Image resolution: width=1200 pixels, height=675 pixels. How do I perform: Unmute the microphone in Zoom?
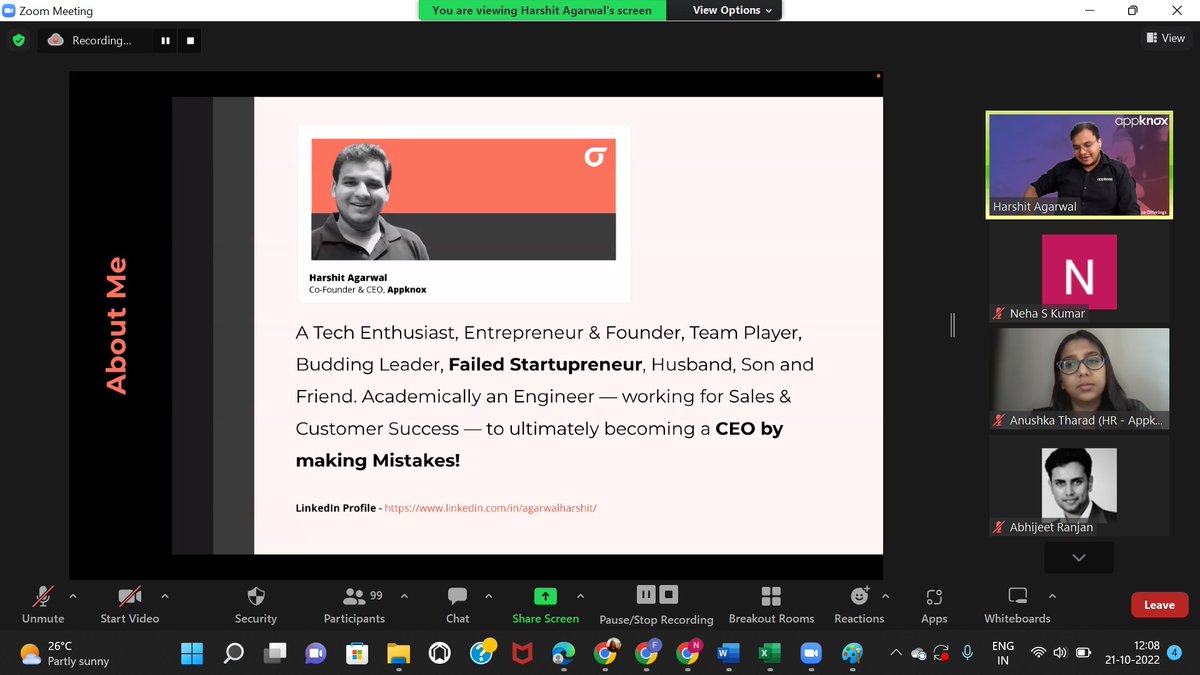43,604
